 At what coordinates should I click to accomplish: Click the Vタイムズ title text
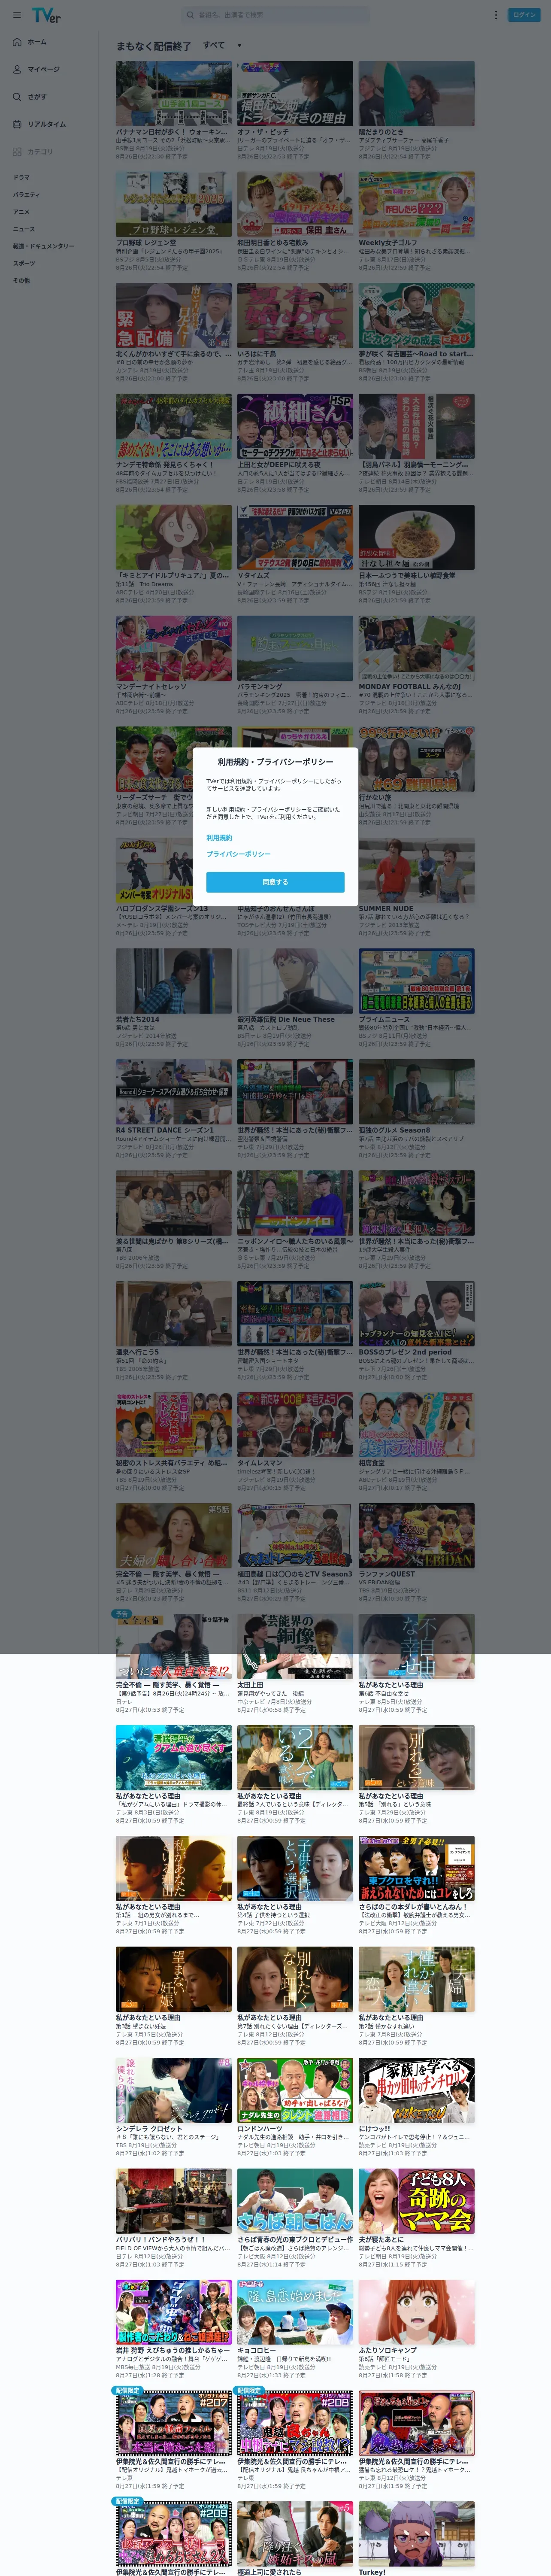253,576
